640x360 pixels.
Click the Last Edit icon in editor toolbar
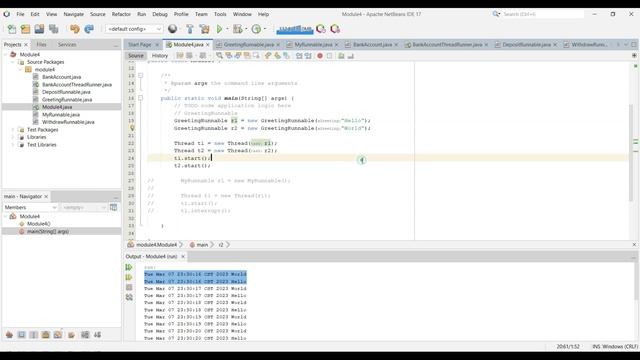(180, 56)
